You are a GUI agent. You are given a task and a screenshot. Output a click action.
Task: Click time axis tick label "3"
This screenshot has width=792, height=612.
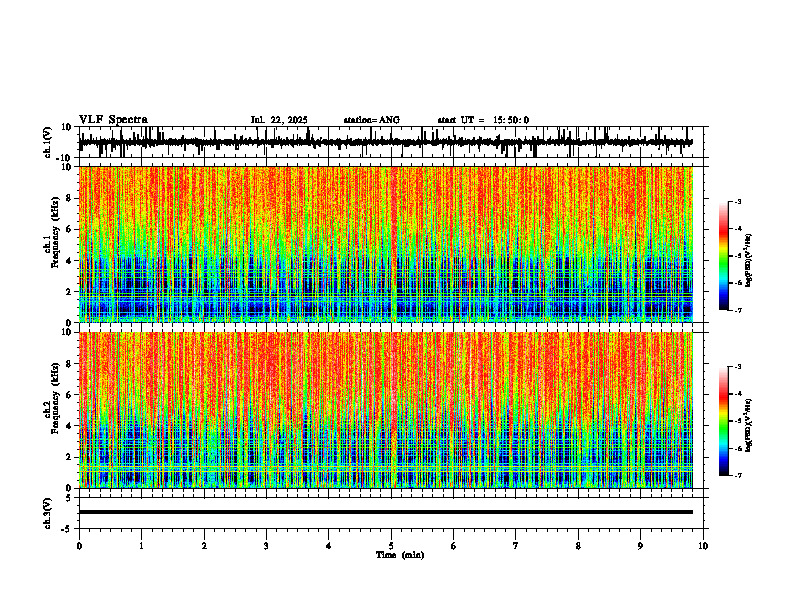(266, 546)
